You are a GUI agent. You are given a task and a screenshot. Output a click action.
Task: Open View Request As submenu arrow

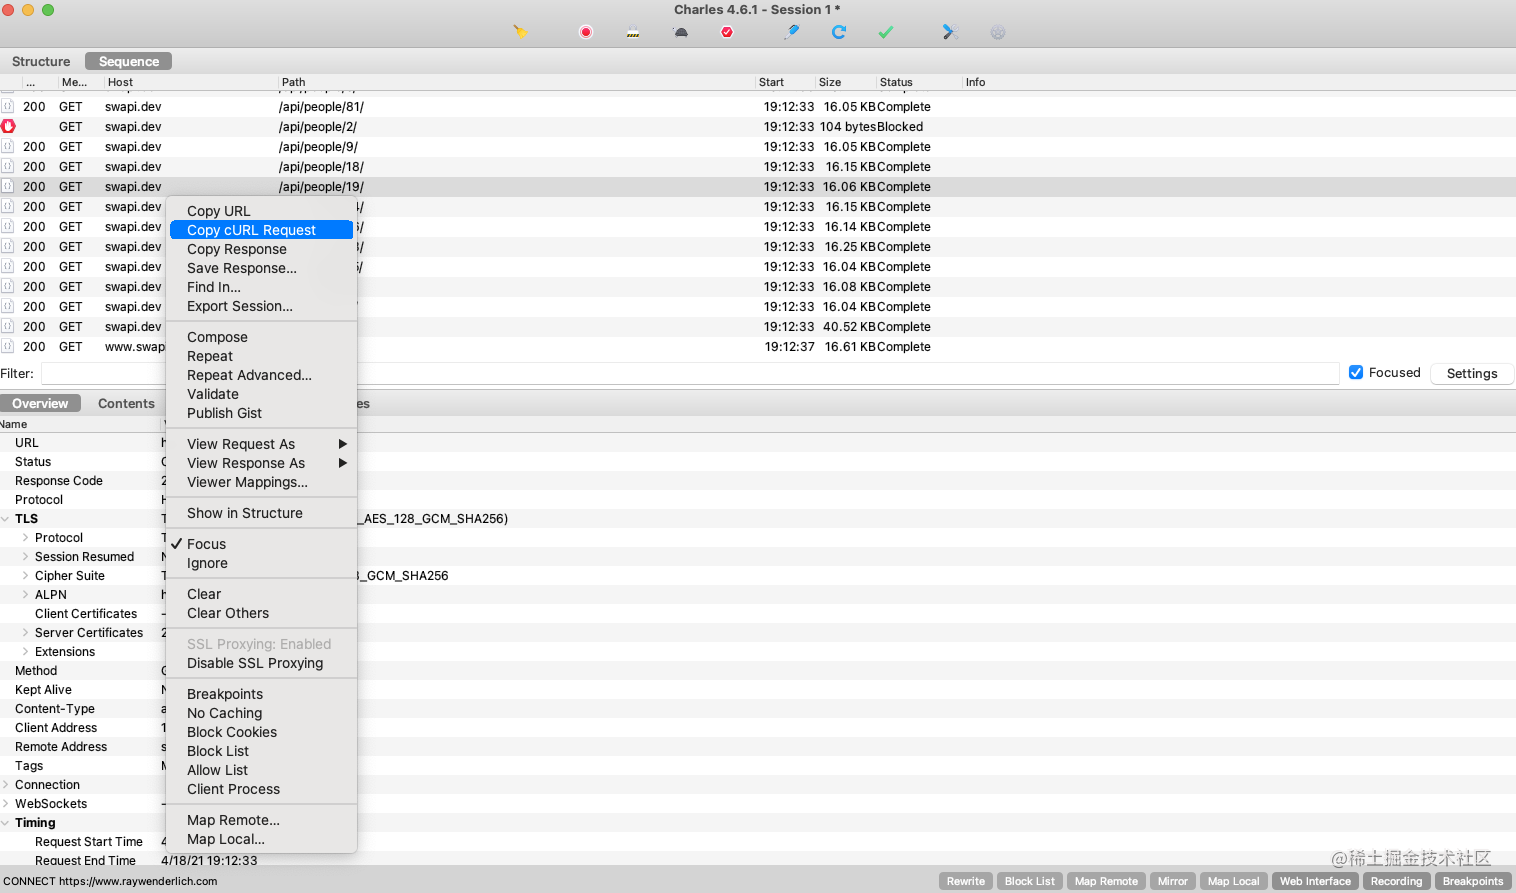pyautogui.click(x=343, y=444)
